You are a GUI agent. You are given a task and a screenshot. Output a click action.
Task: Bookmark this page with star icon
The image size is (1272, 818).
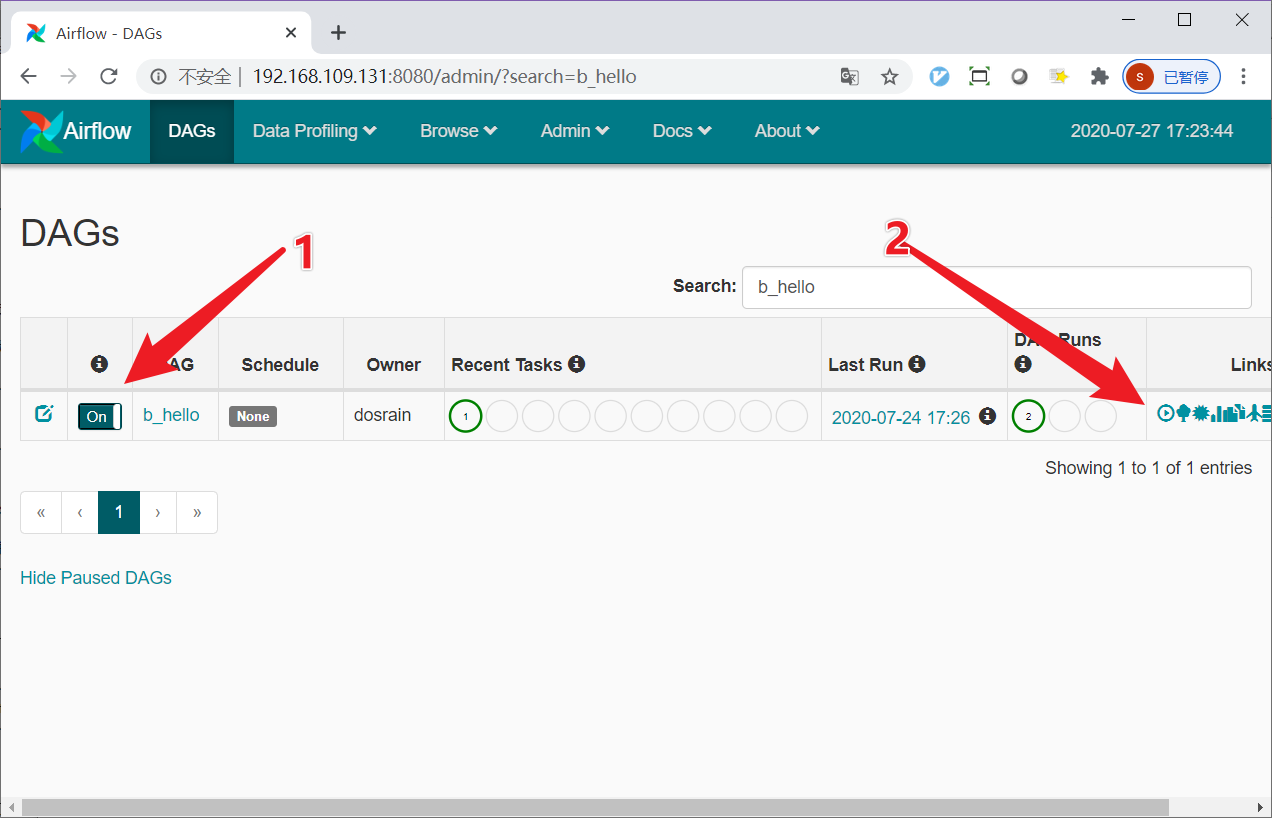click(x=889, y=77)
